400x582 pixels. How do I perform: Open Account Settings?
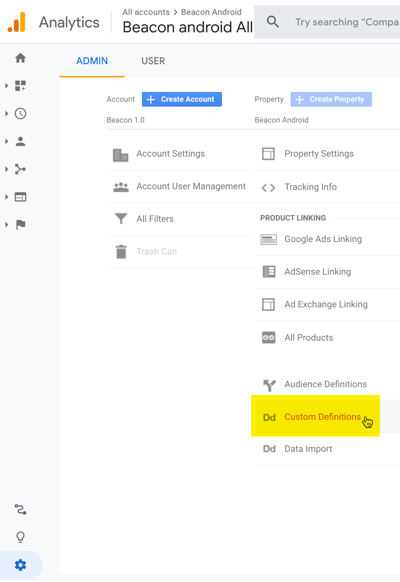coord(170,154)
